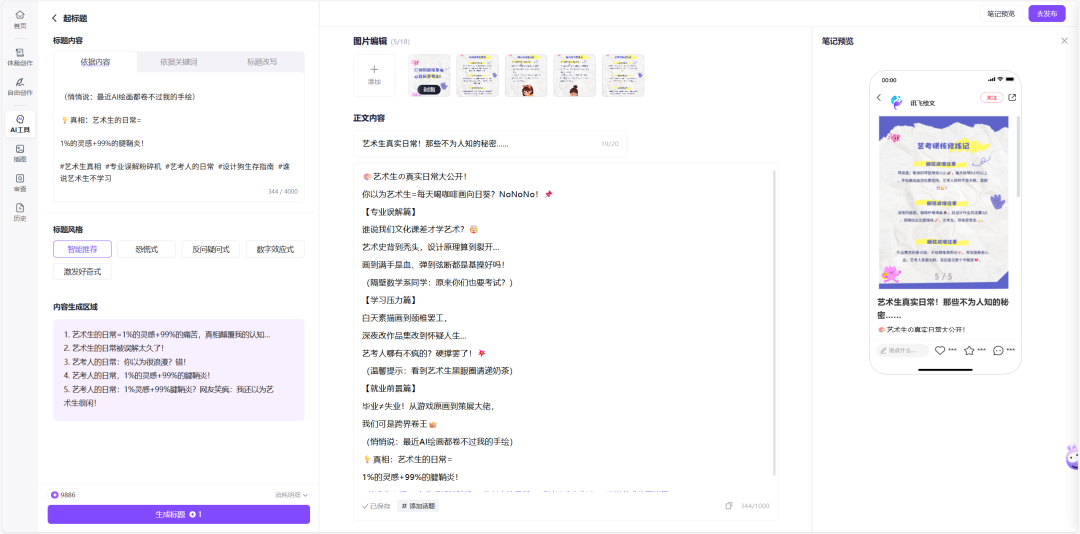This screenshot has height=534, width=1080.
Task: Click the star favorite icon in preview
Action: (969, 351)
